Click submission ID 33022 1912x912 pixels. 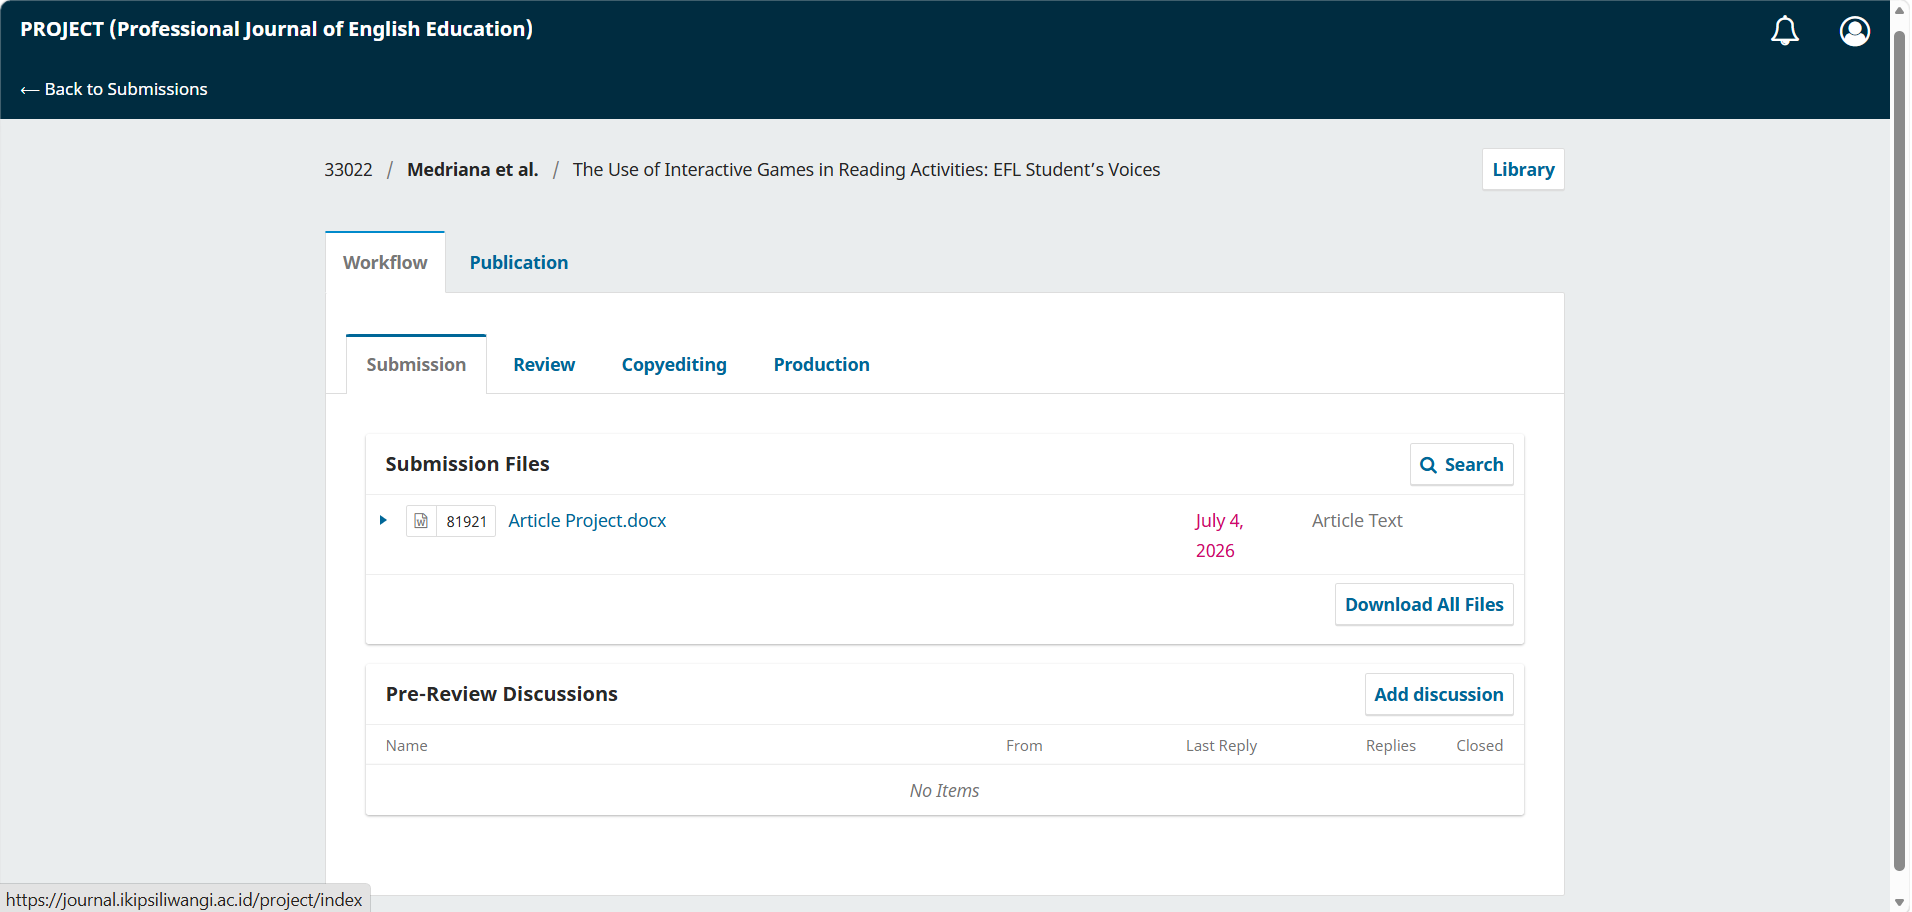(348, 169)
